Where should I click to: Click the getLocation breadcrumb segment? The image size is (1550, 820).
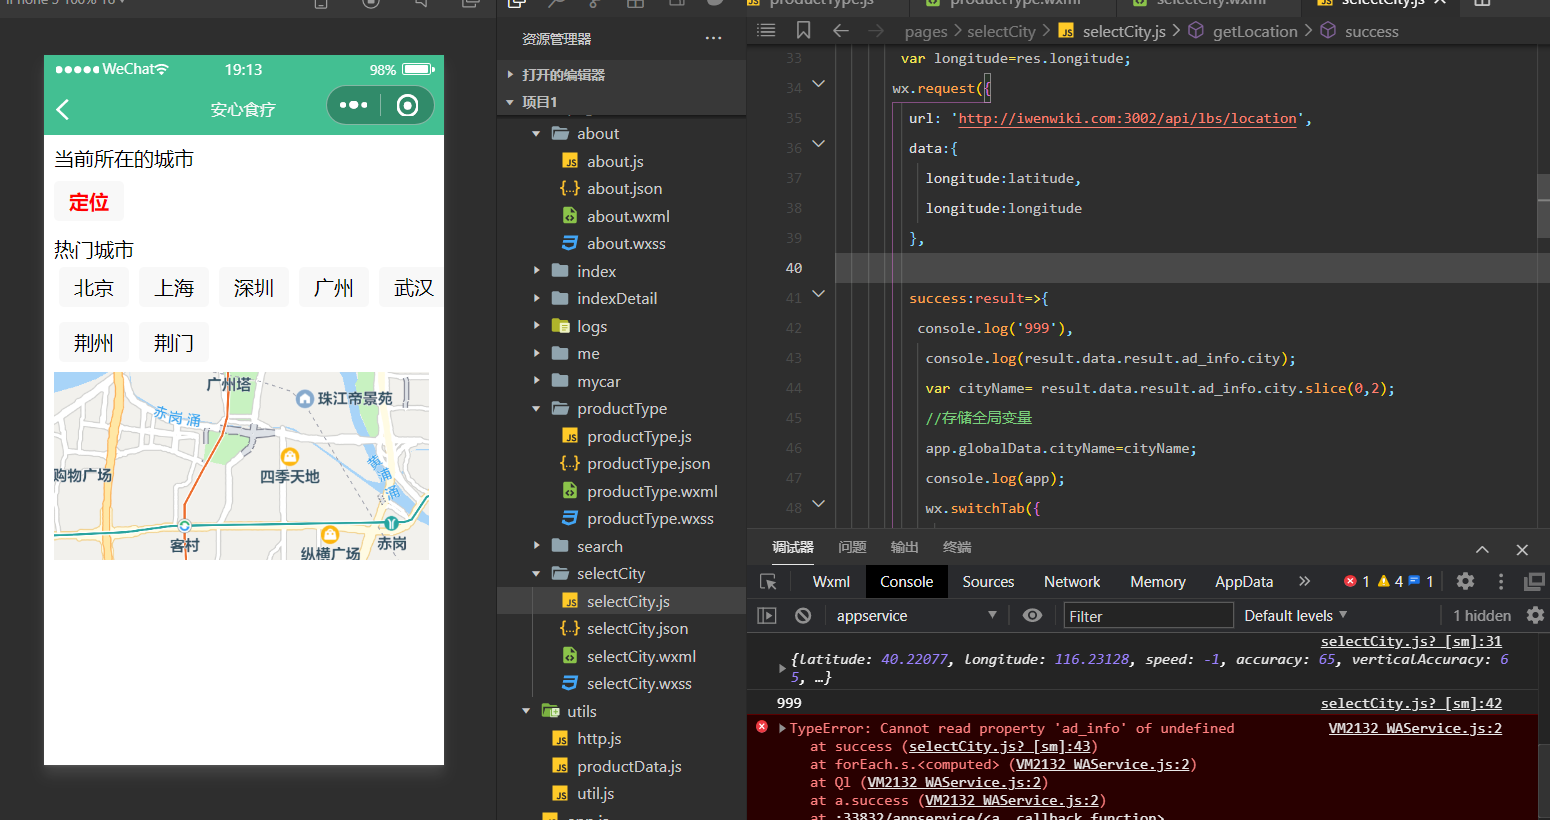[1255, 31]
